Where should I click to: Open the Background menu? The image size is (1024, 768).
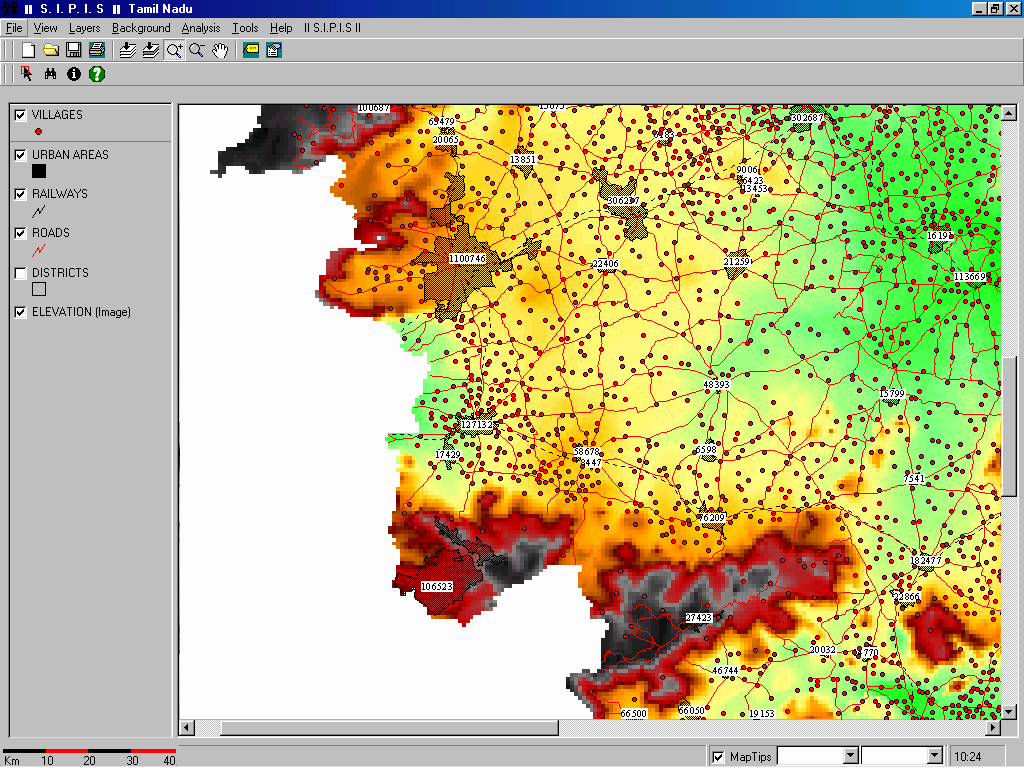pos(141,28)
